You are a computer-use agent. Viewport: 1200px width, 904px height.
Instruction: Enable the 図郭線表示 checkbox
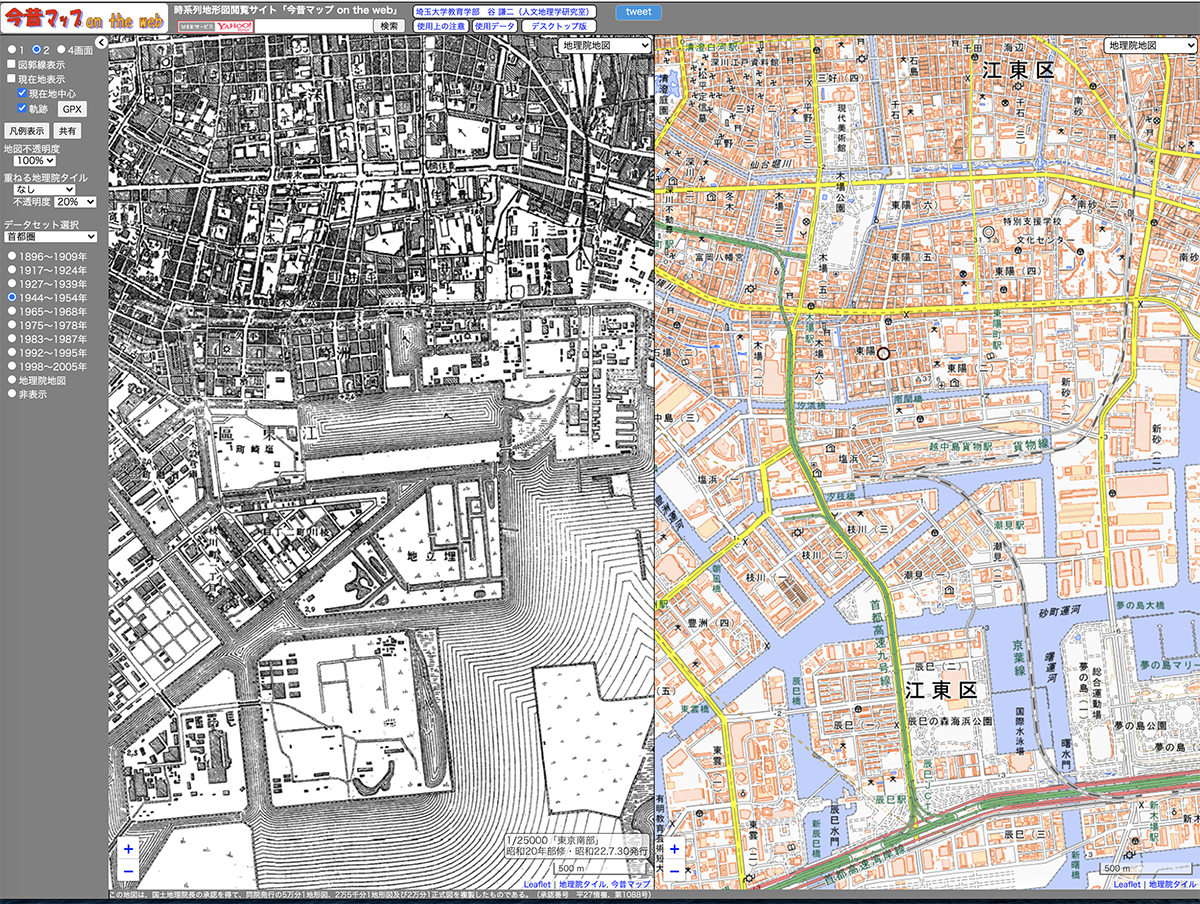pos(12,64)
